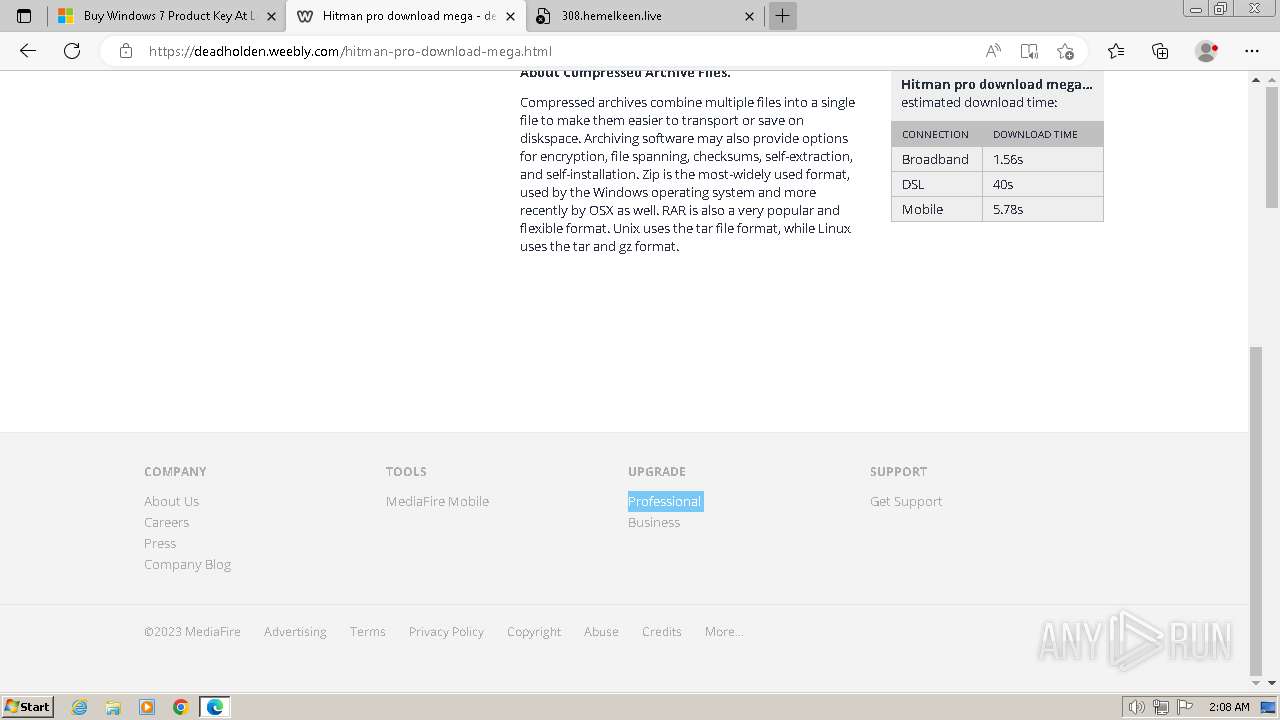1280x720 pixels.
Task: Click the 40s download time value
Action: point(1003,184)
